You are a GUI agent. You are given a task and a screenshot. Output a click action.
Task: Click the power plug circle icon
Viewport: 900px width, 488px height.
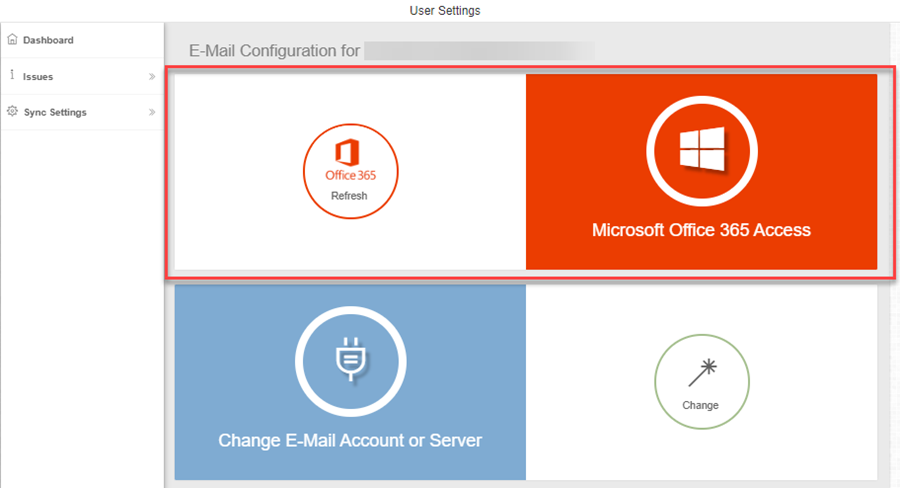coord(351,362)
